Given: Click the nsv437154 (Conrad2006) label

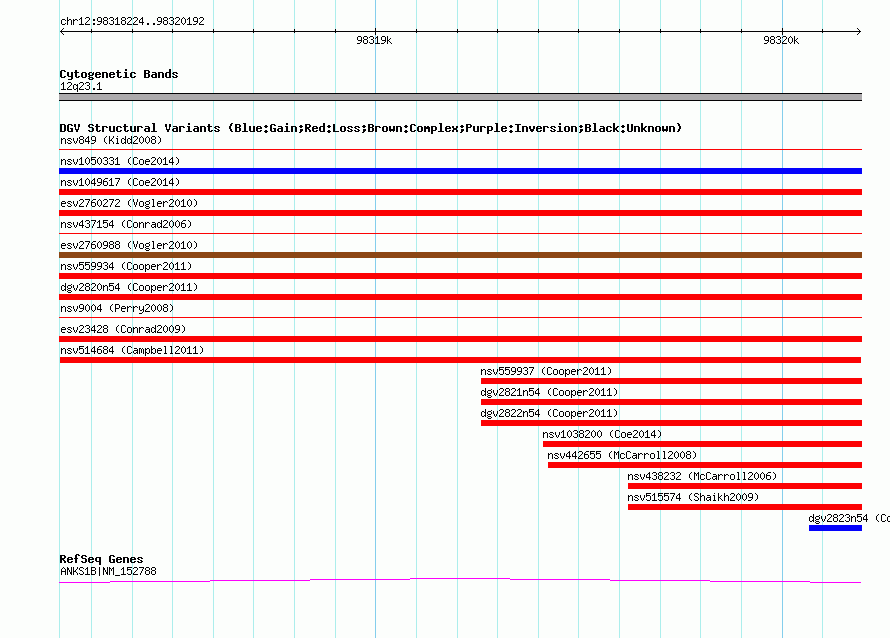Looking at the screenshot, I should (x=126, y=224).
